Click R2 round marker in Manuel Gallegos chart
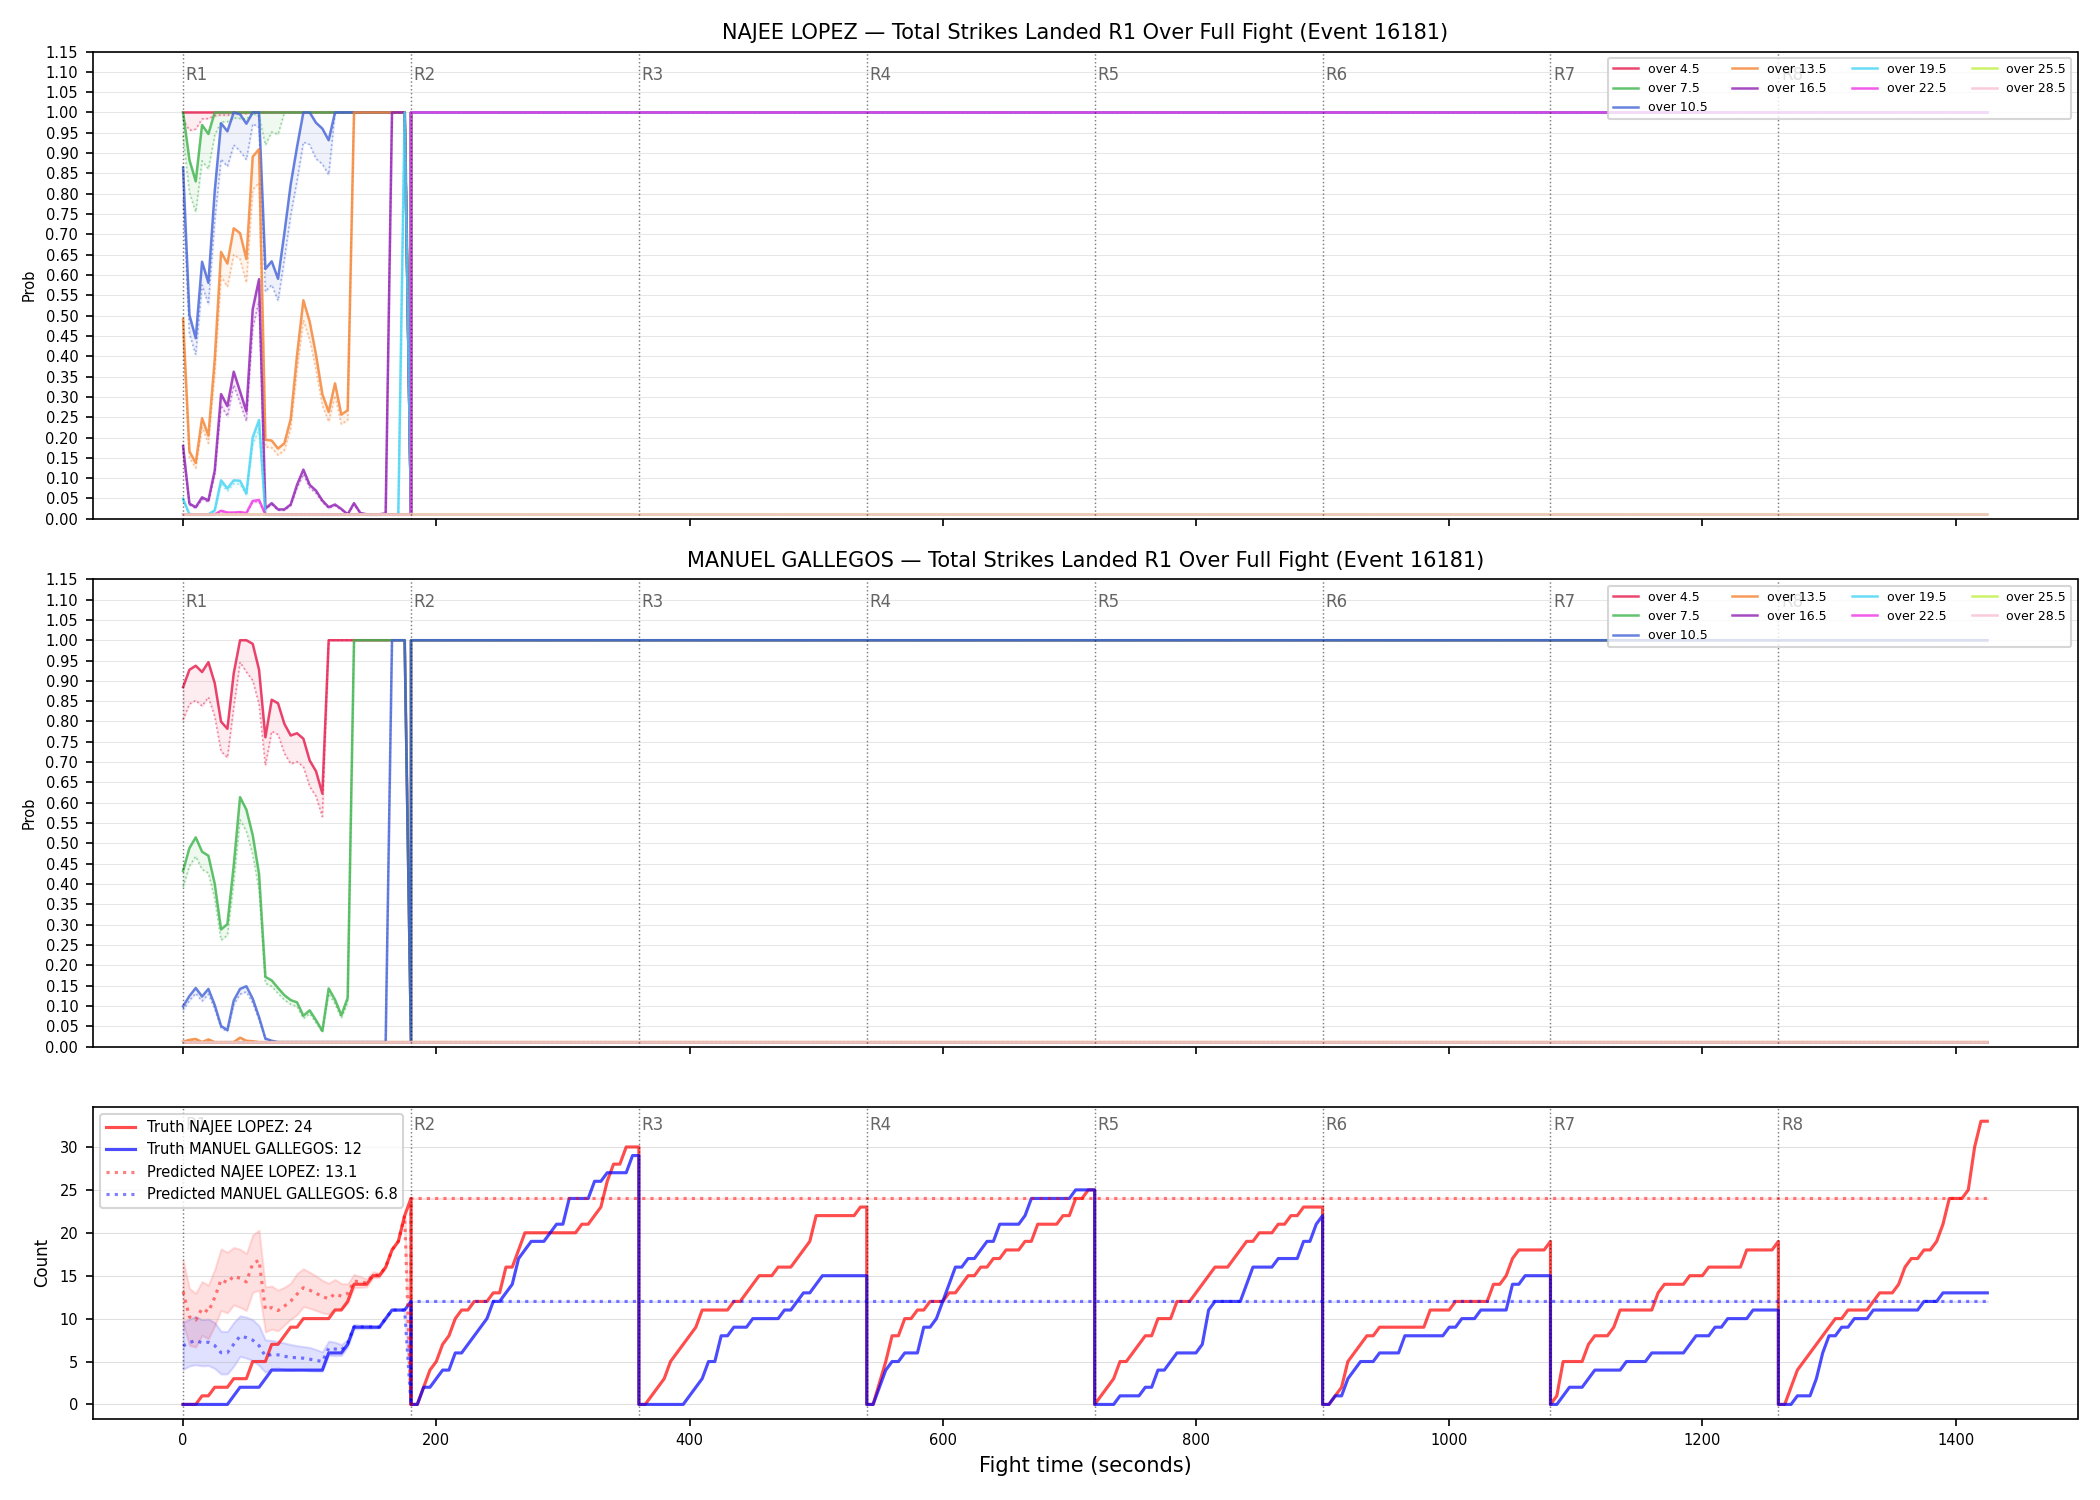2100x1500 pixels. coord(424,601)
